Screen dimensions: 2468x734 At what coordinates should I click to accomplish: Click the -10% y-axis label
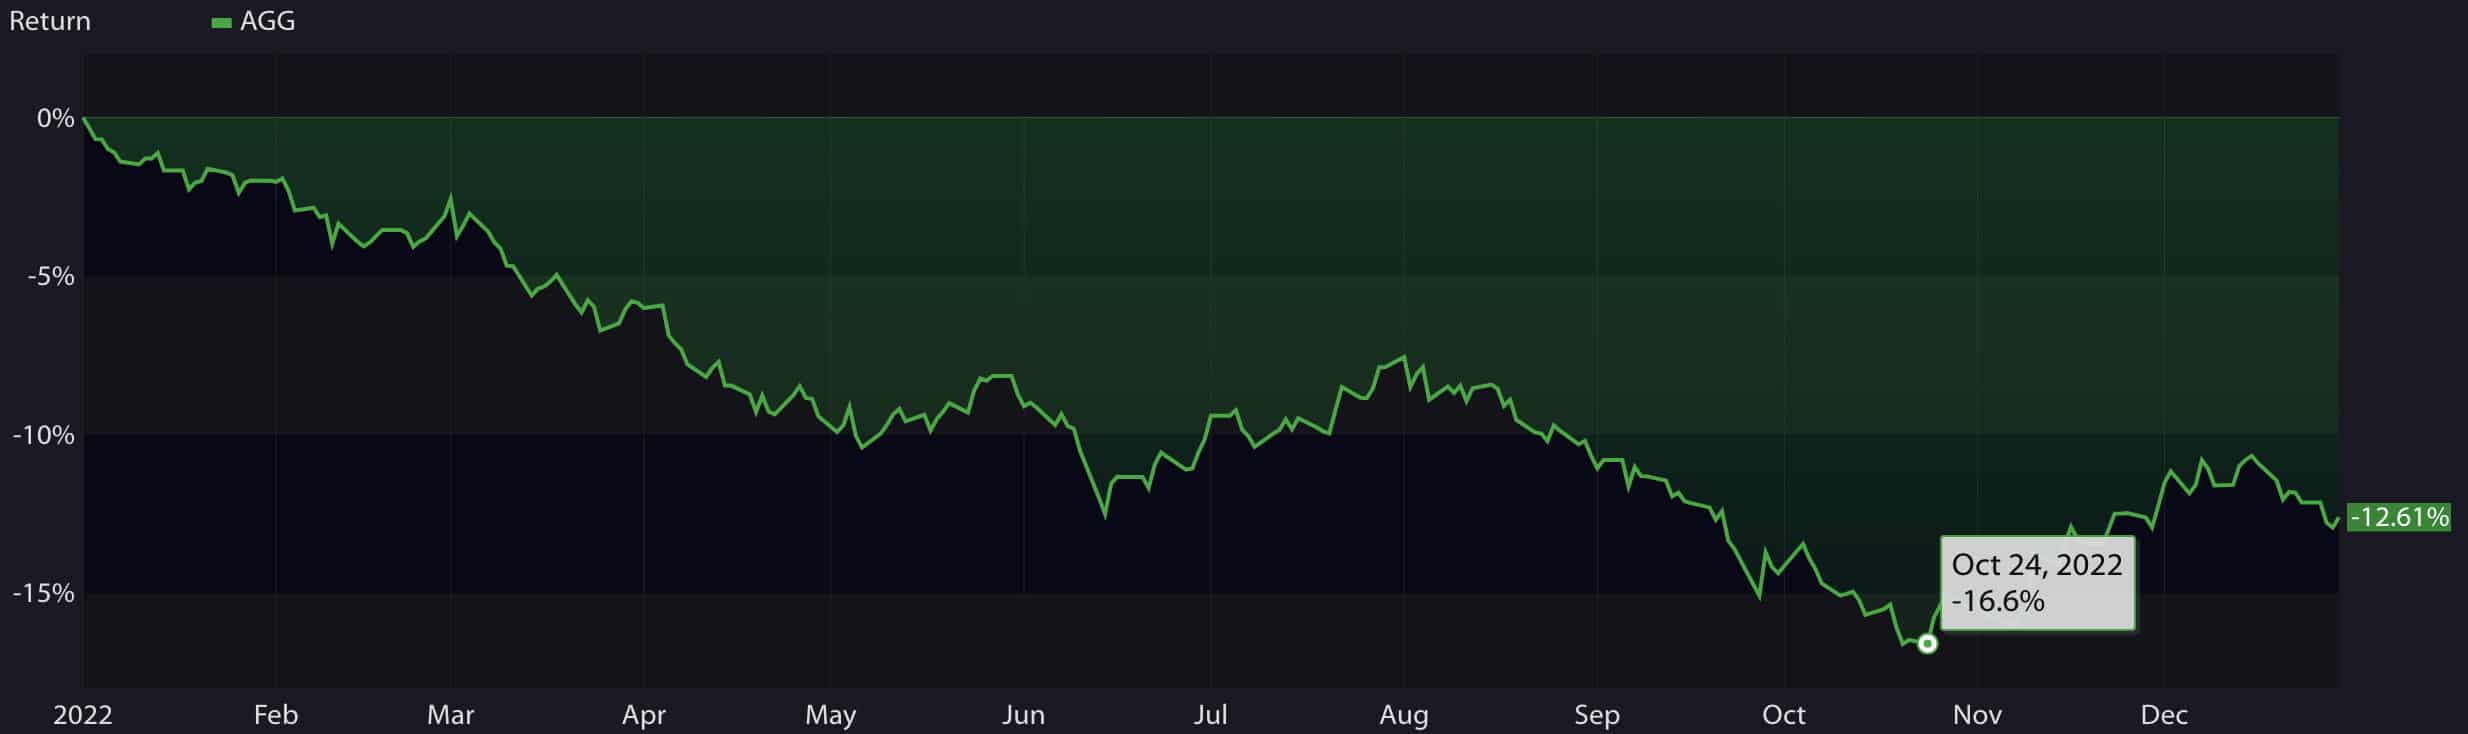click(44, 435)
